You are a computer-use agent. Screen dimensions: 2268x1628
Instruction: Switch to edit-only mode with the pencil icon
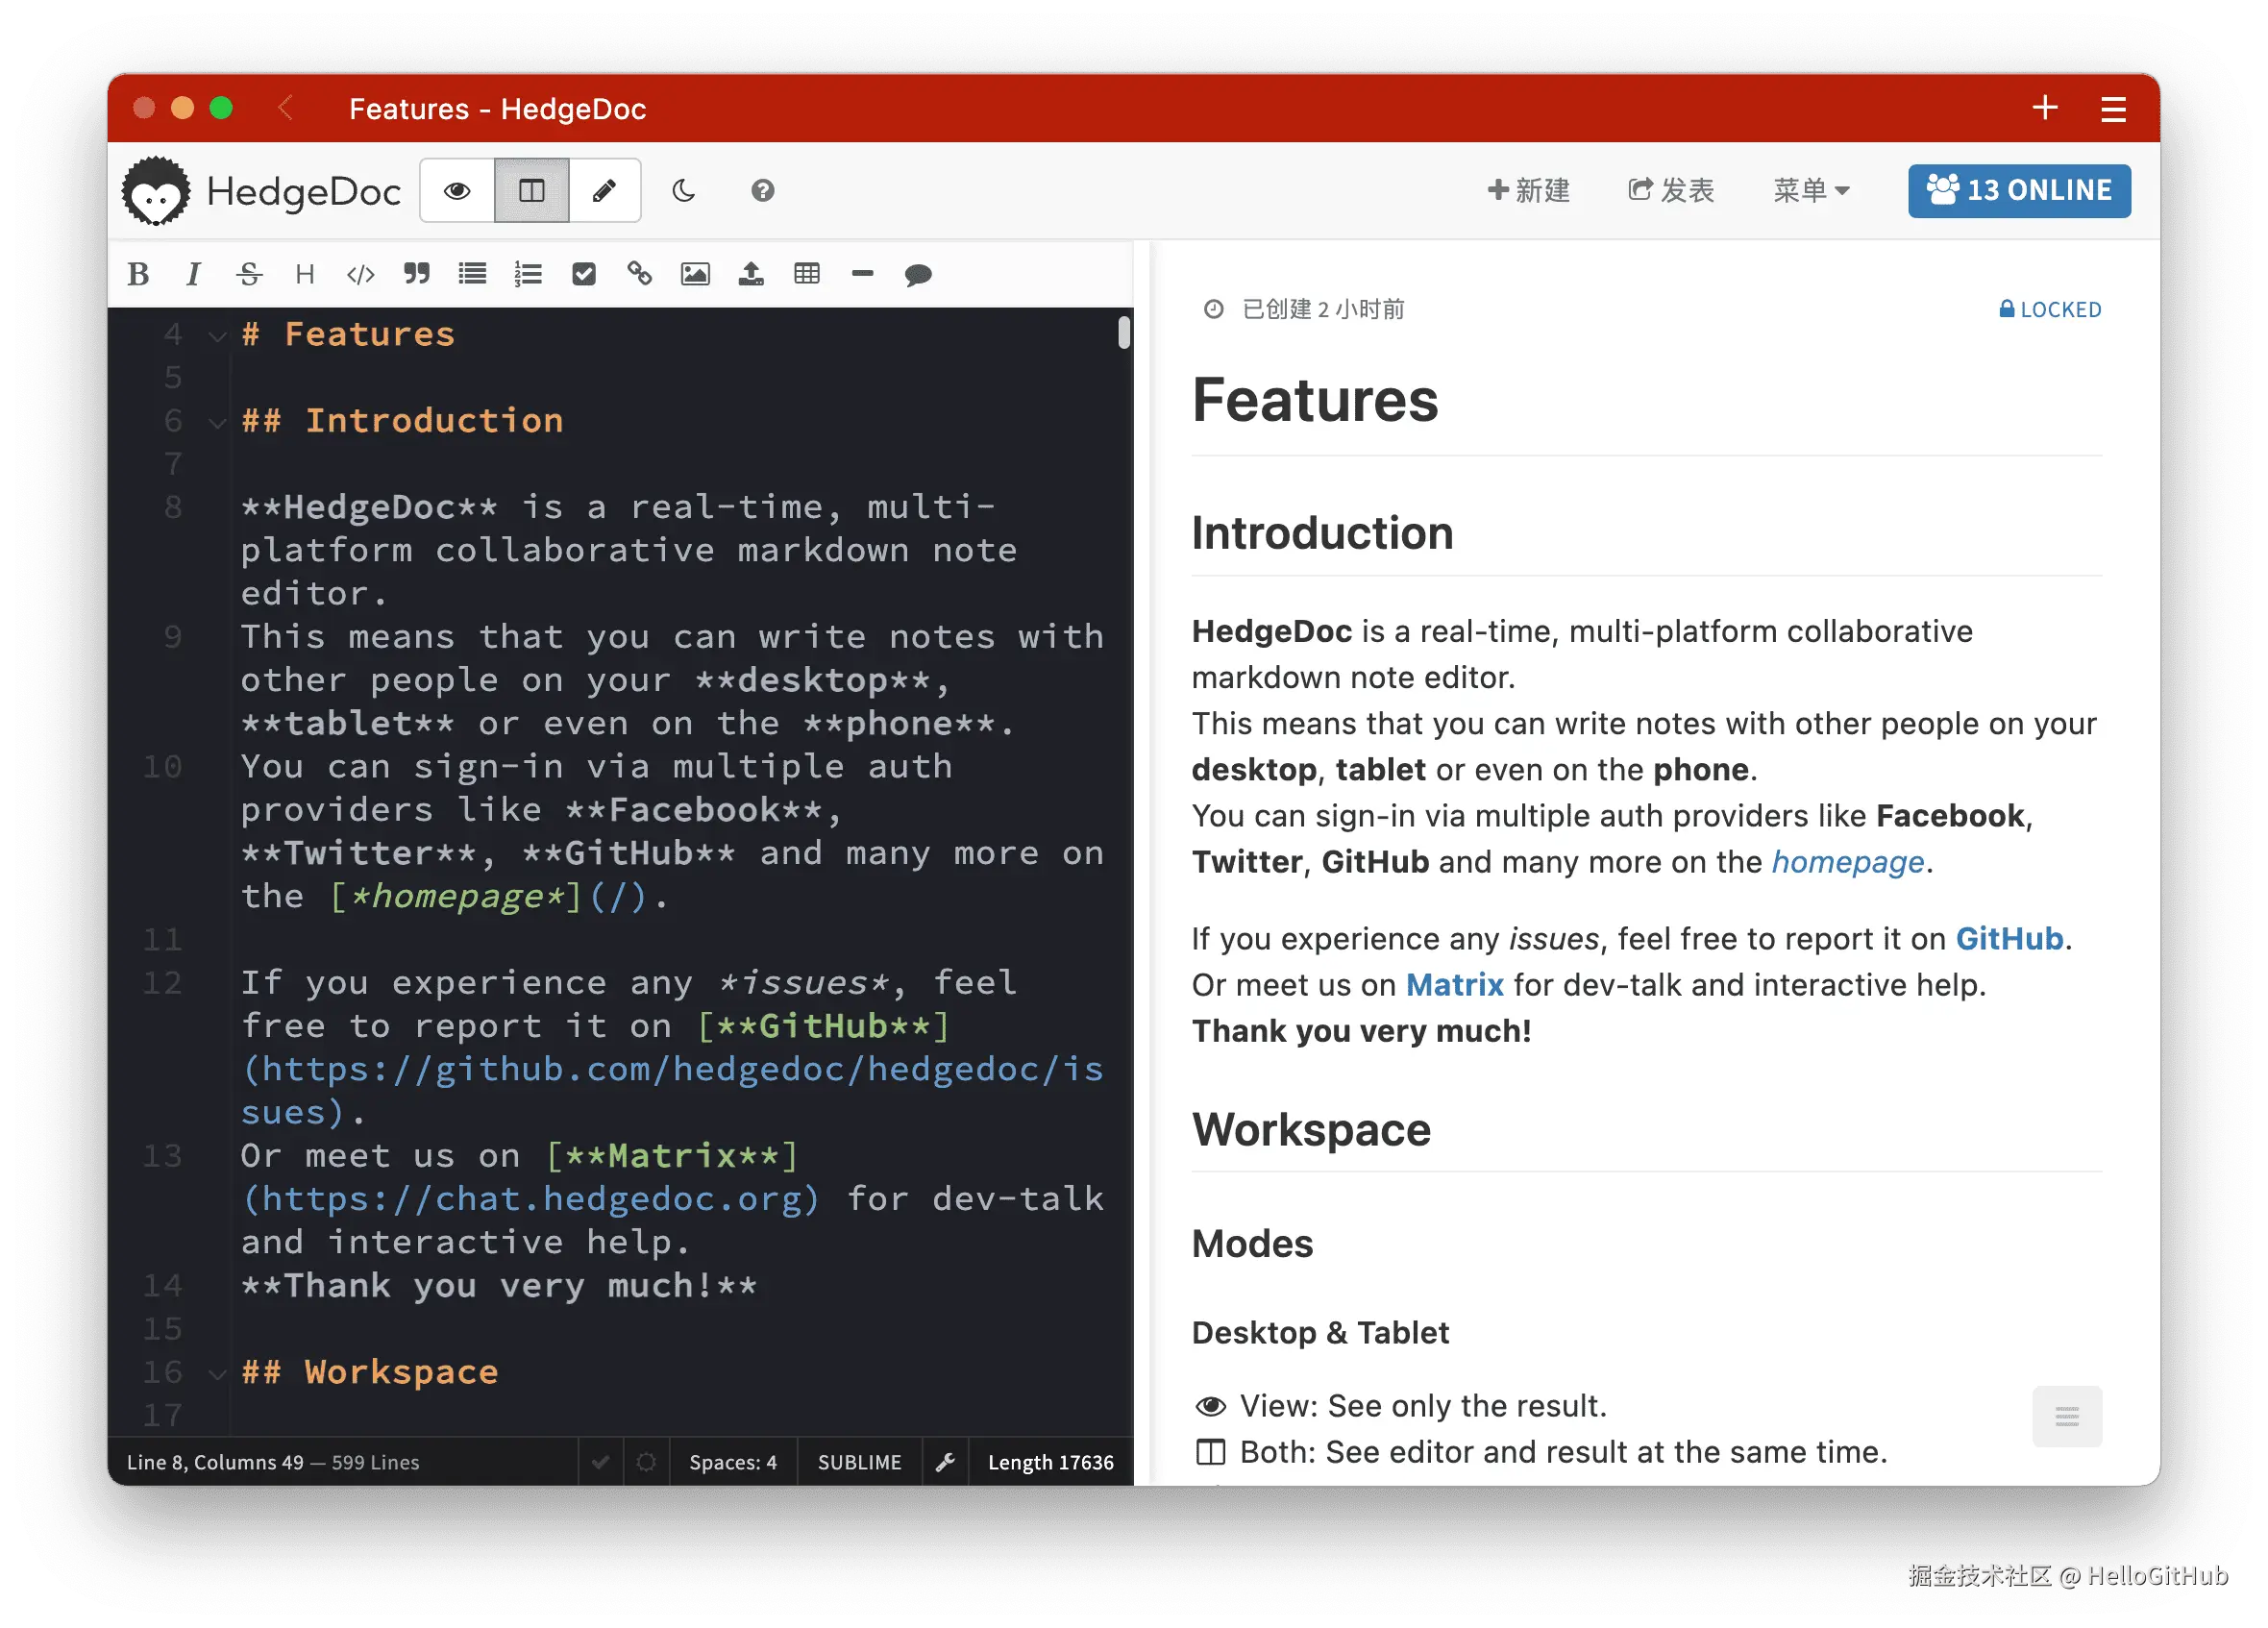[604, 190]
